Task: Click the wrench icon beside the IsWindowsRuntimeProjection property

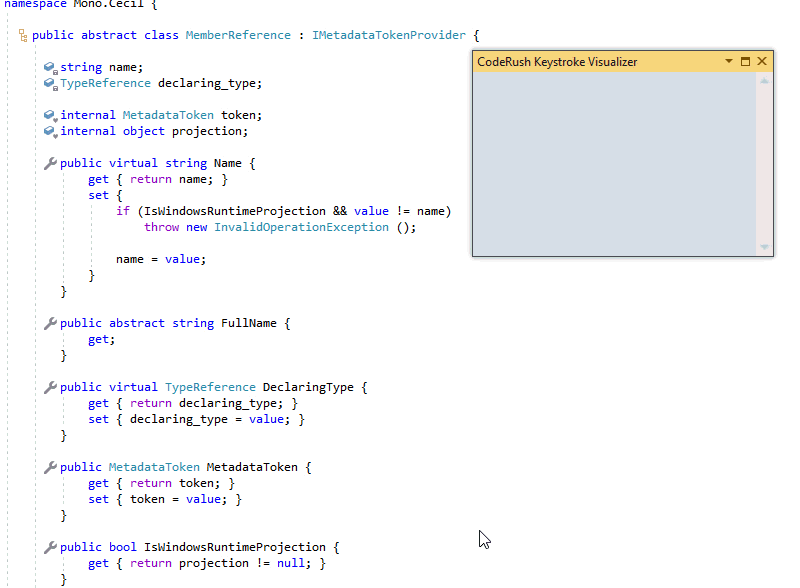Action: click(x=50, y=548)
